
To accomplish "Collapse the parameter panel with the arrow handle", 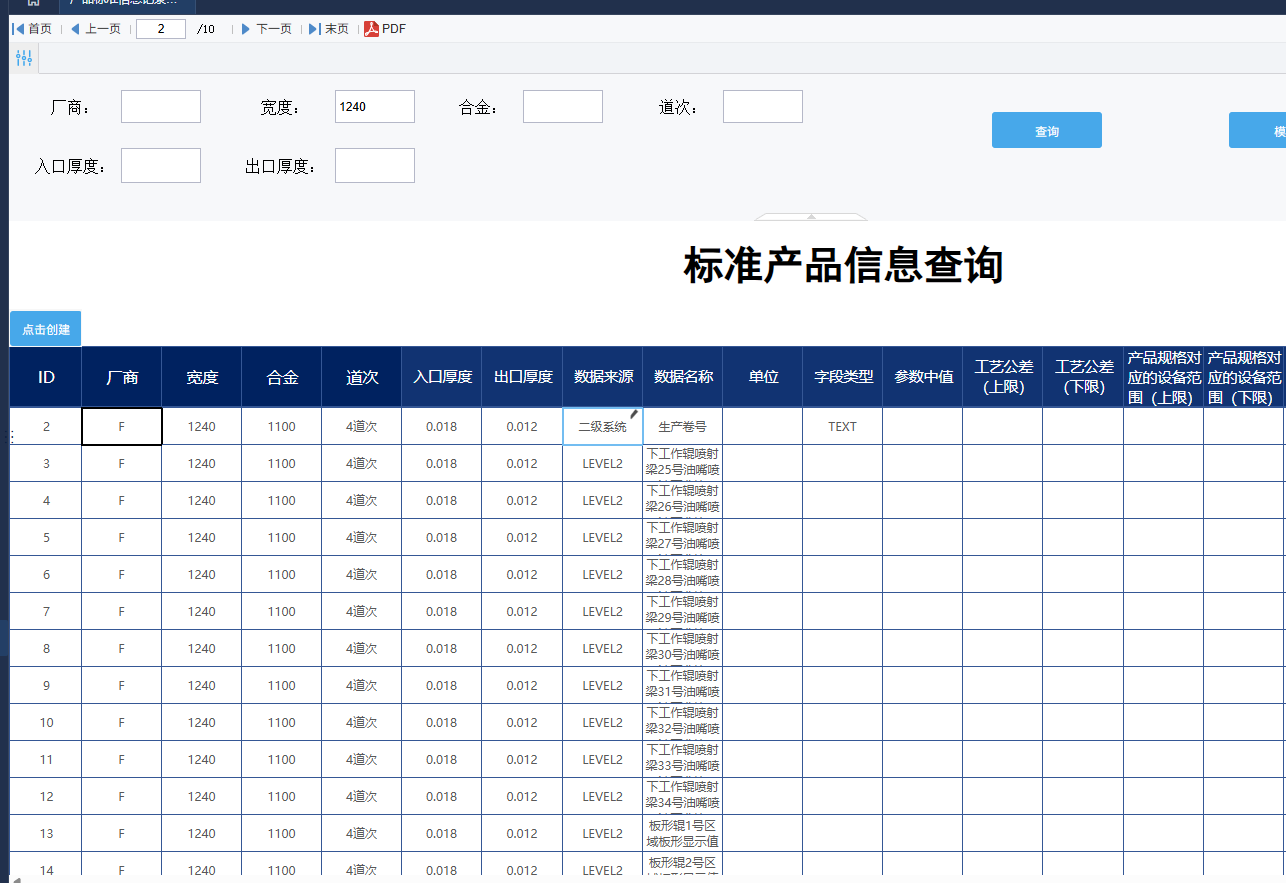I will (x=811, y=216).
